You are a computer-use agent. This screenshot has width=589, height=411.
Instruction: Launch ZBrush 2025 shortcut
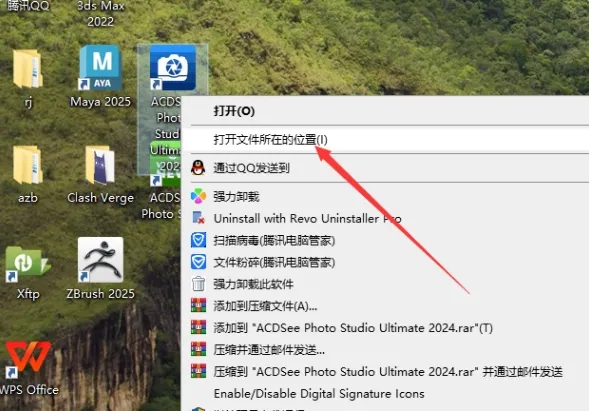100,260
